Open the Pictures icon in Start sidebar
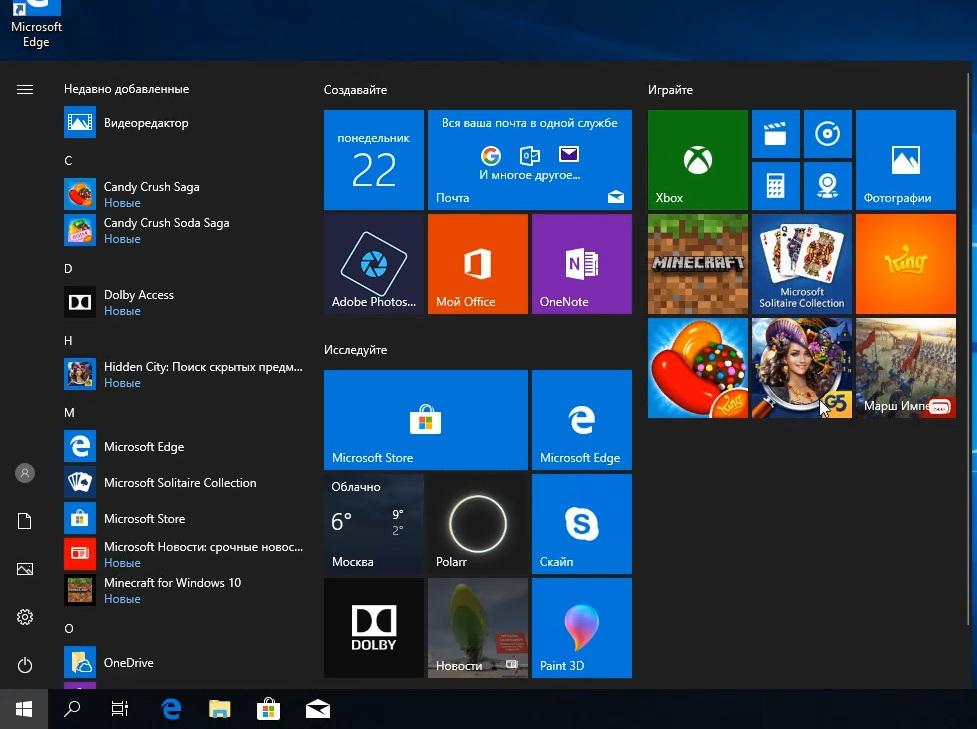Image resolution: width=977 pixels, height=729 pixels. [25, 569]
